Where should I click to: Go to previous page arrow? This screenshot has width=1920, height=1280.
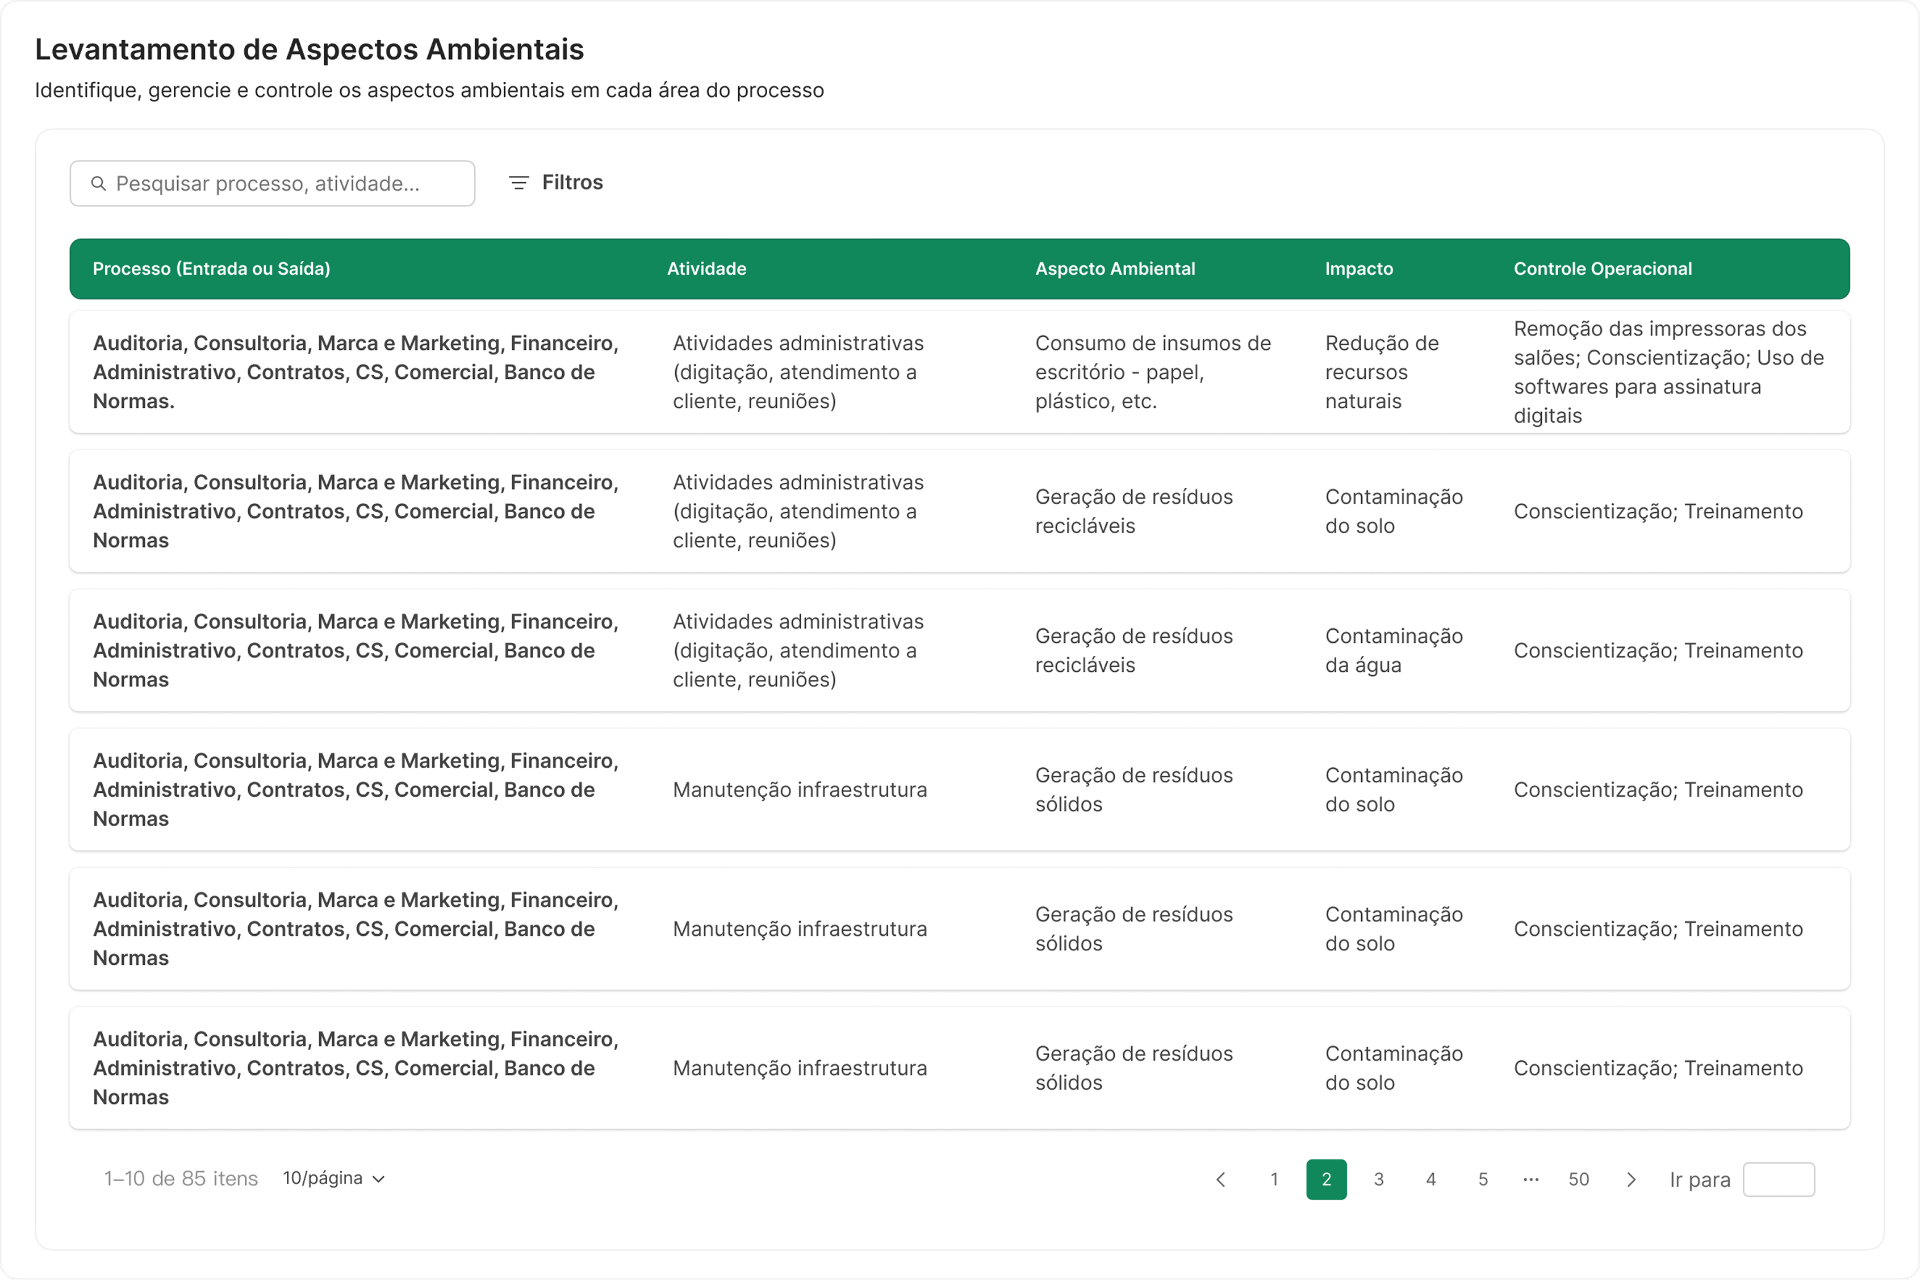click(1221, 1180)
